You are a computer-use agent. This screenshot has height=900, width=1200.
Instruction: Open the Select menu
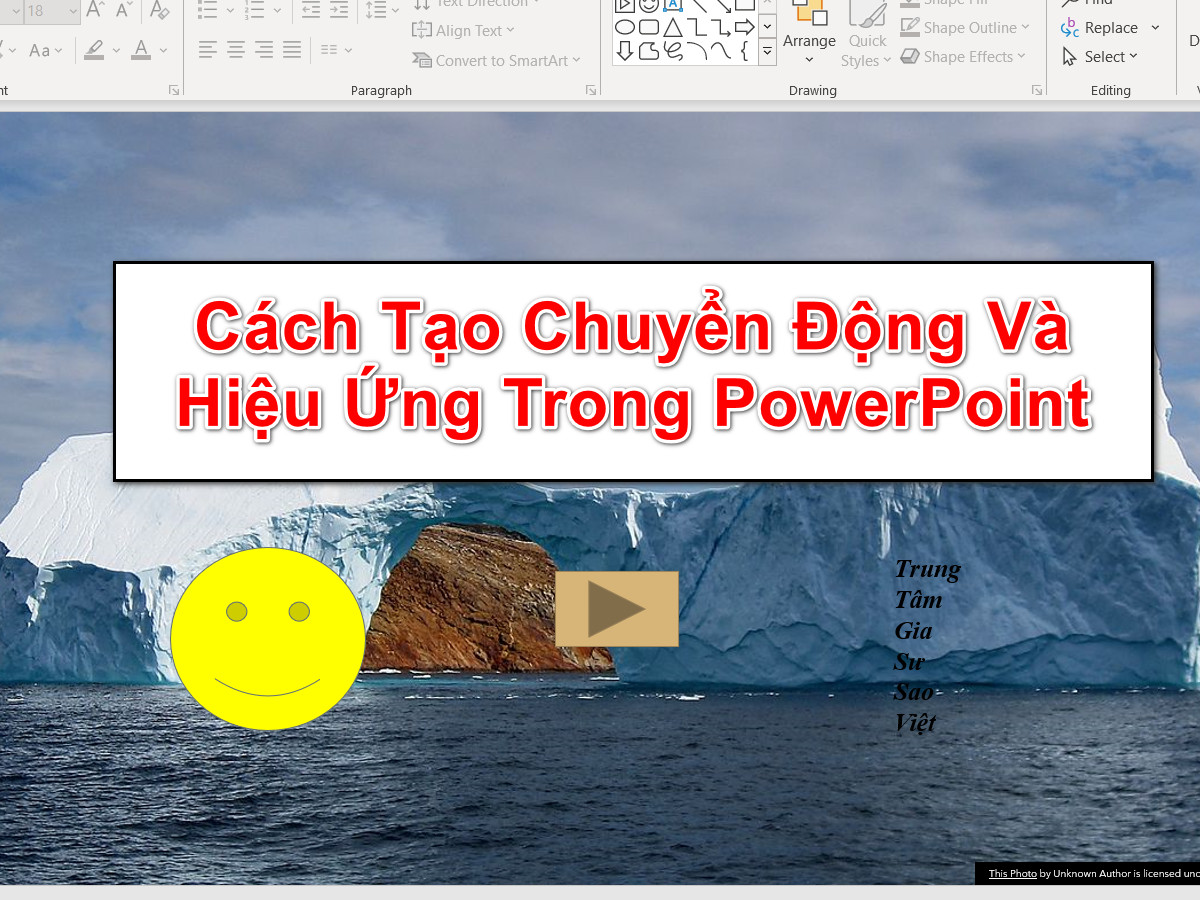[x=1100, y=57]
